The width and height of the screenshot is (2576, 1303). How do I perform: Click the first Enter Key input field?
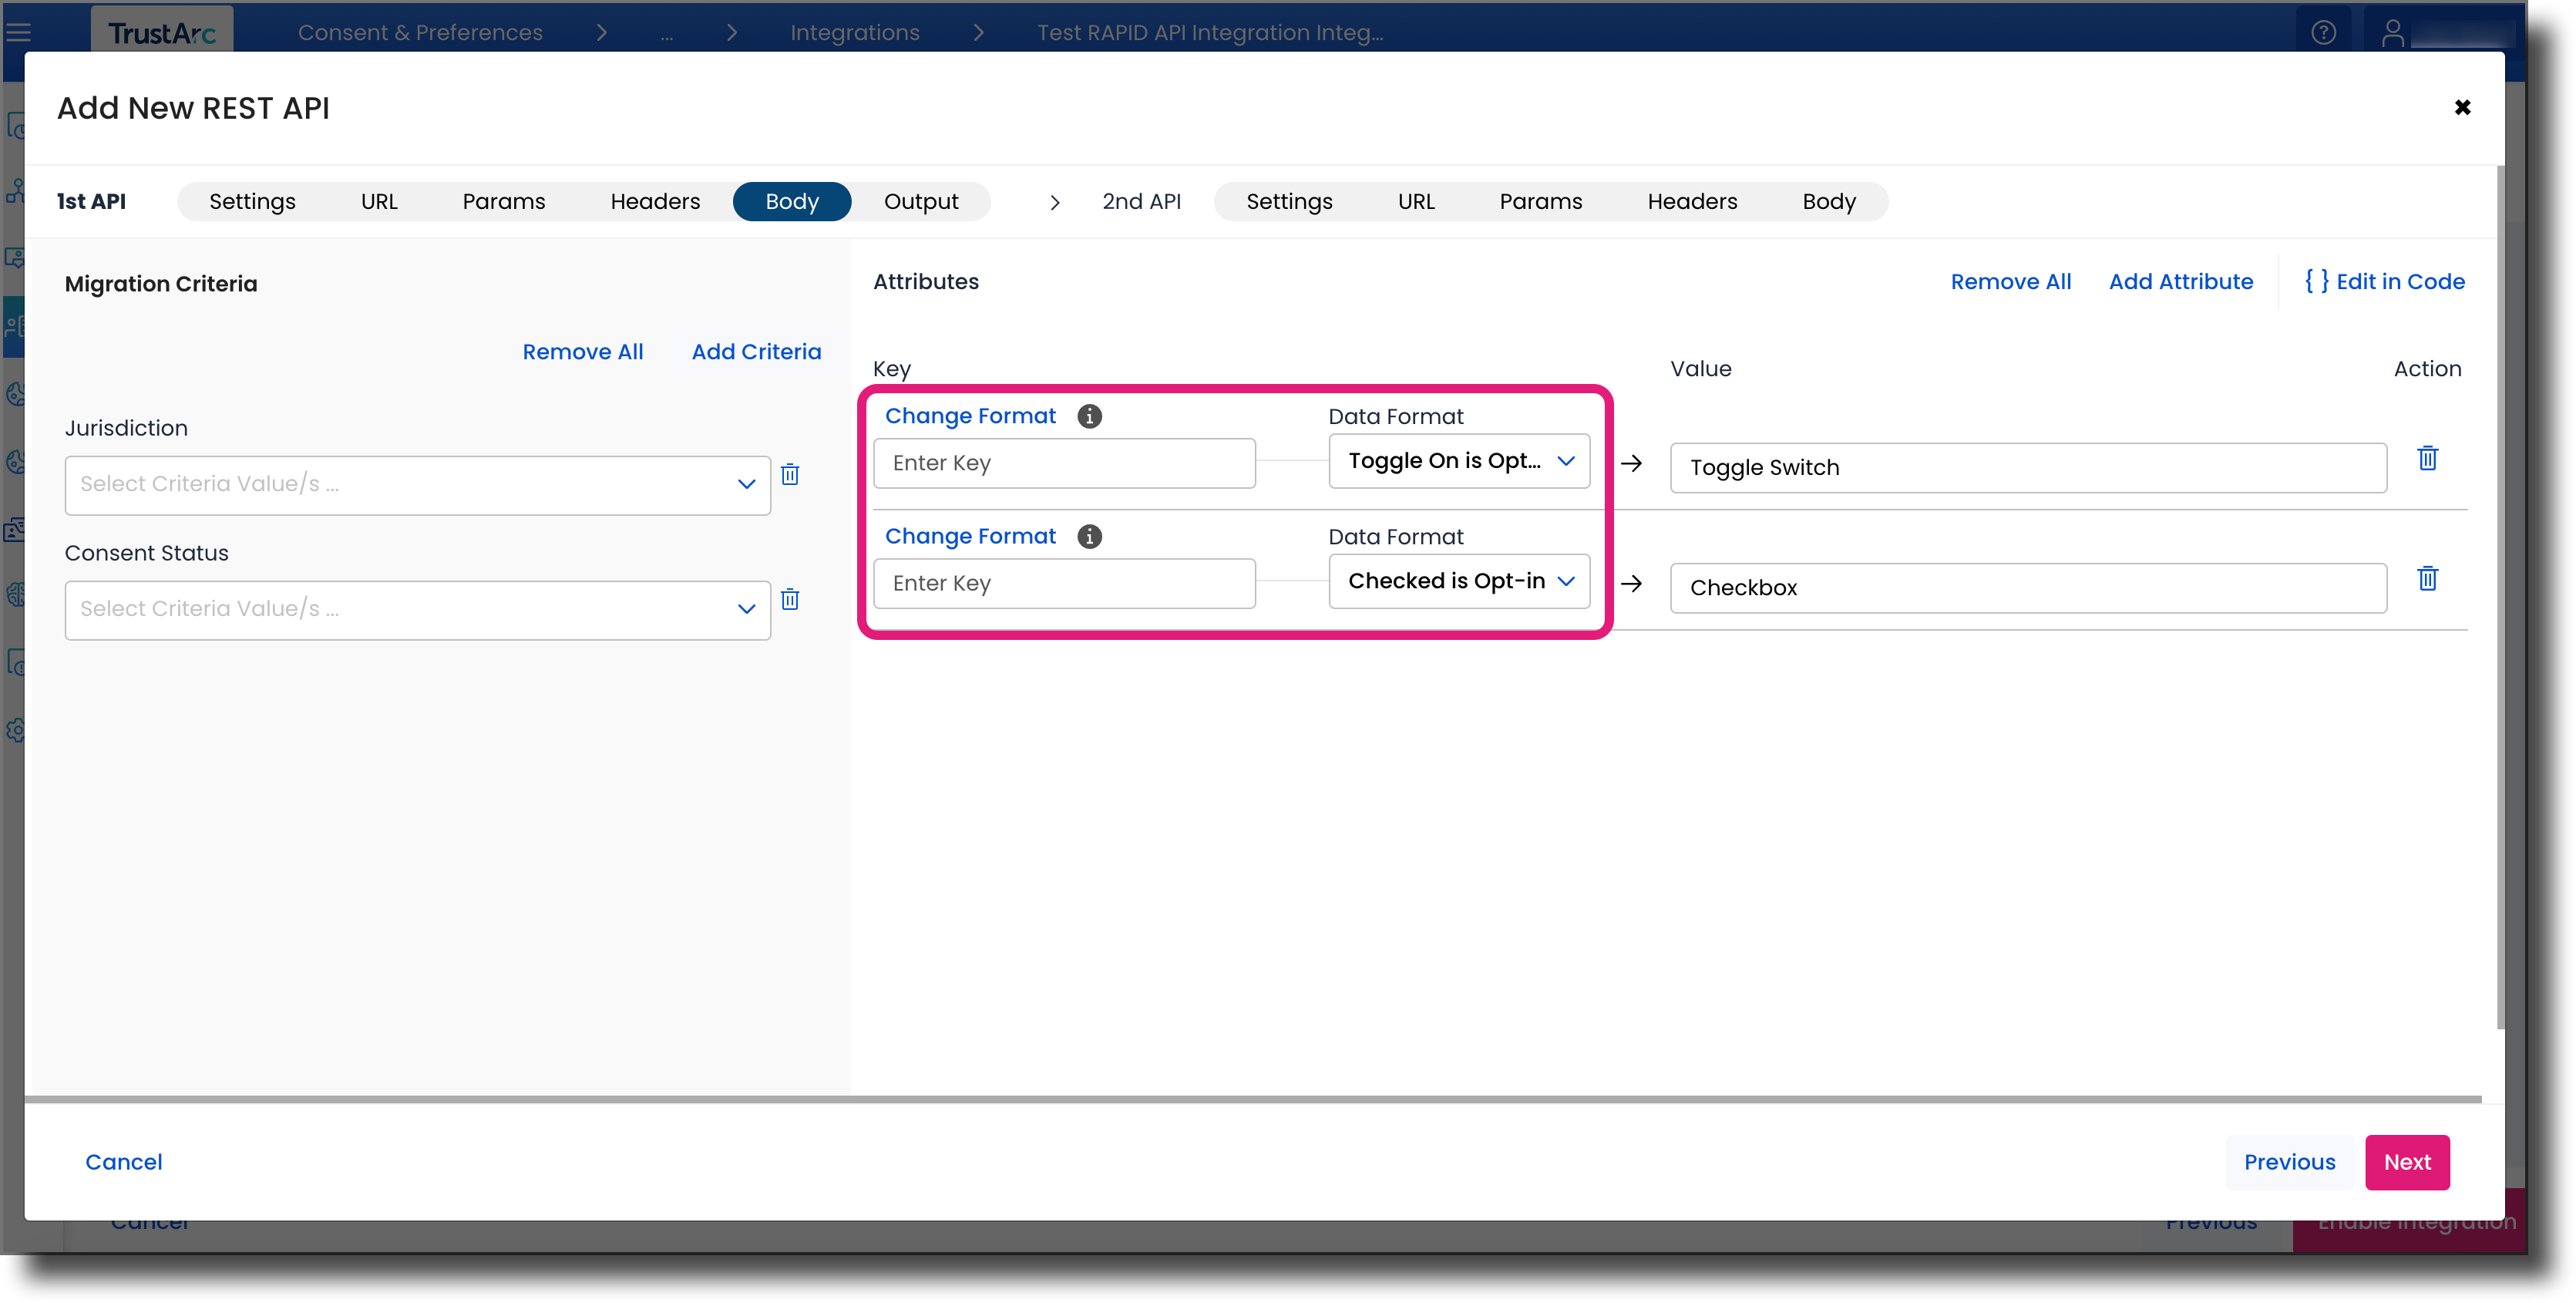pos(1063,463)
